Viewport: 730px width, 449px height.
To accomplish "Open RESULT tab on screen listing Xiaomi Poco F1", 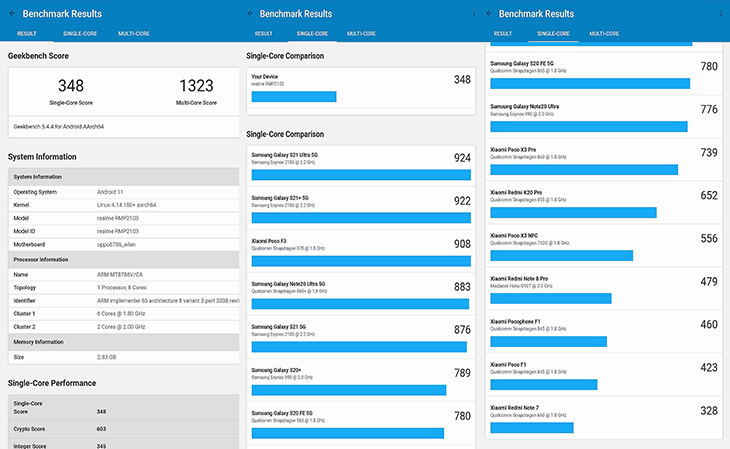I will click(503, 34).
